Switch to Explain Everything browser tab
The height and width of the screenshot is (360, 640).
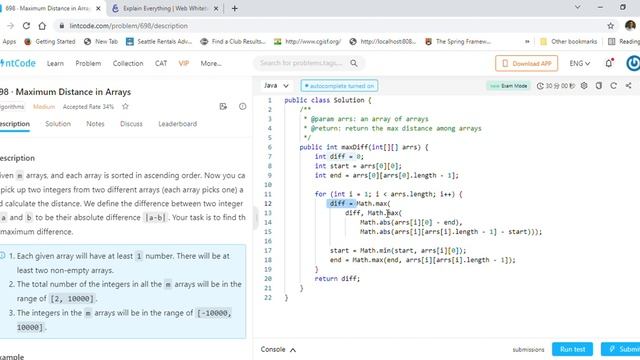click(x=165, y=8)
